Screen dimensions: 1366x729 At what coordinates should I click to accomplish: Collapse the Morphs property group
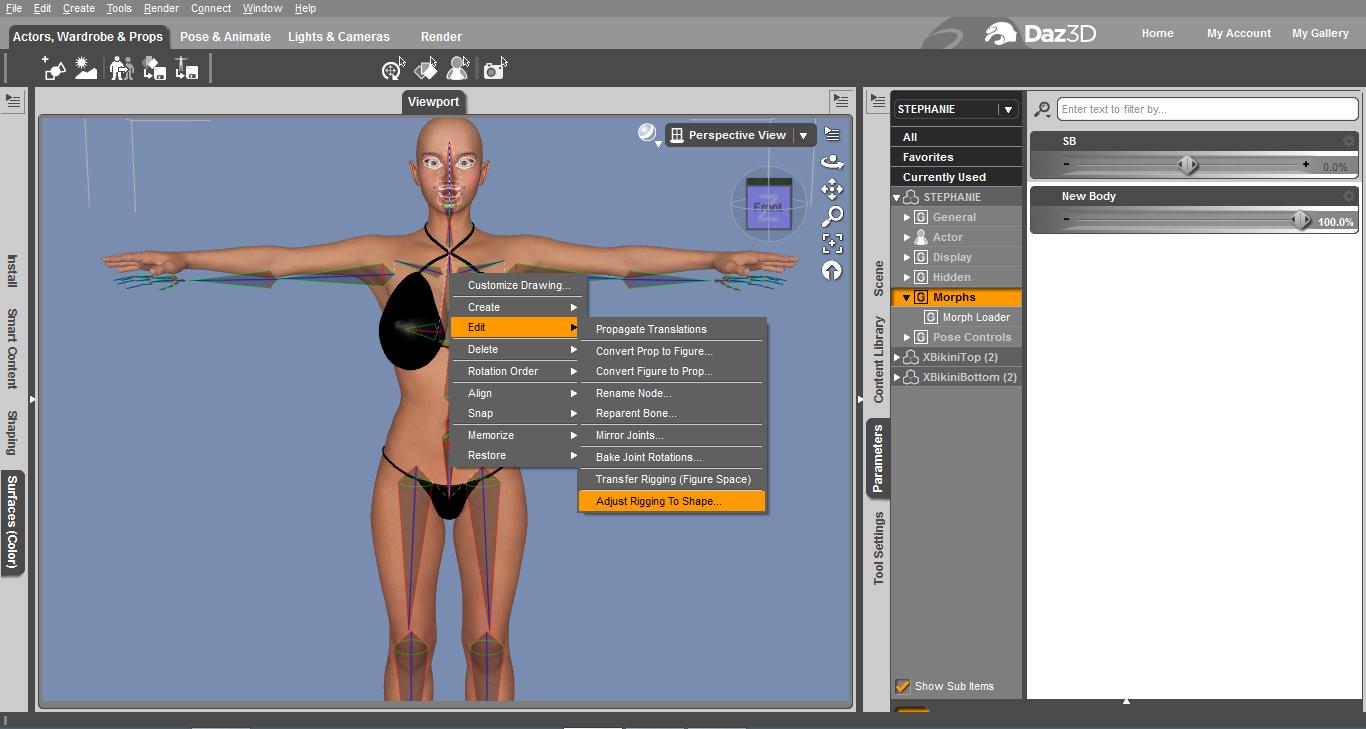(x=907, y=297)
